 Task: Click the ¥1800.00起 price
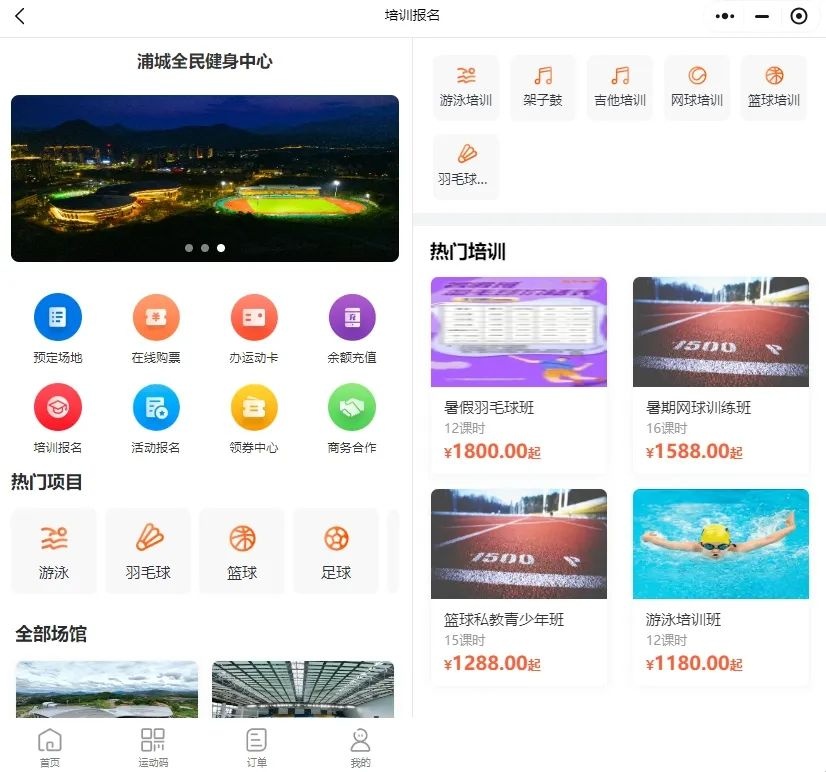[492, 452]
